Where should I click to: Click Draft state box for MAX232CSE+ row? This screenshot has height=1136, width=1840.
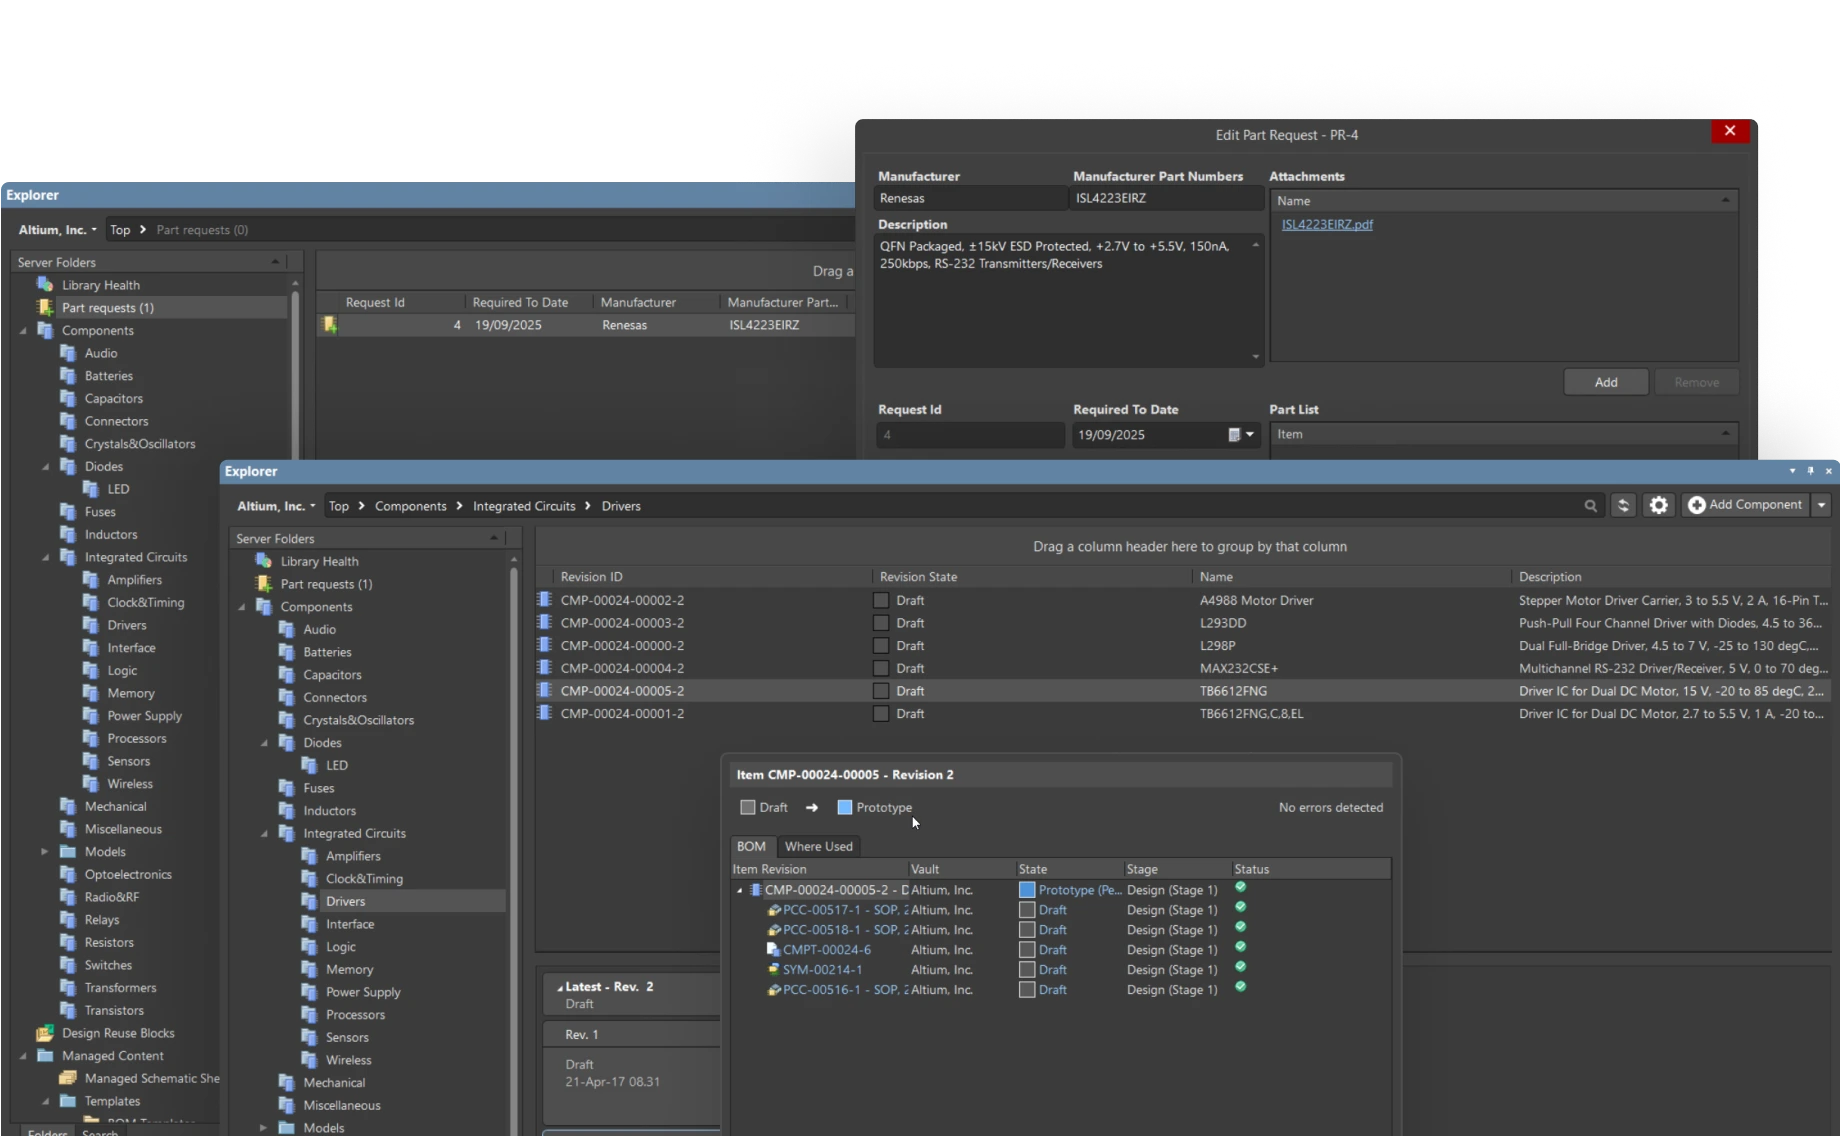tap(881, 669)
